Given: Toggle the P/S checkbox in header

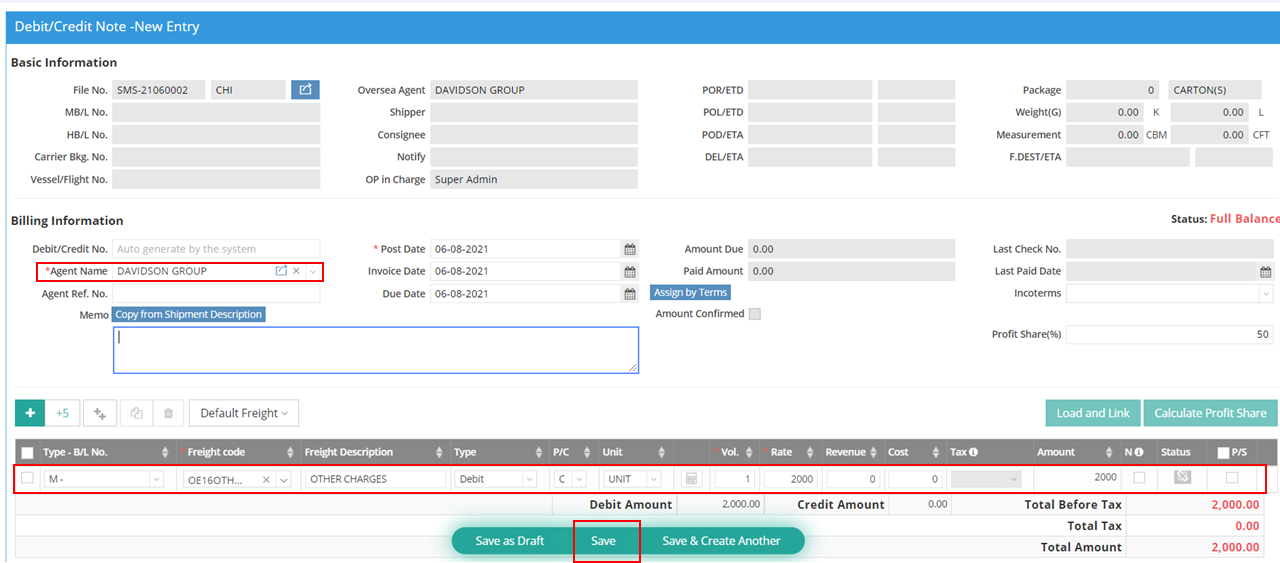Looking at the screenshot, I should coord(1223,452).
